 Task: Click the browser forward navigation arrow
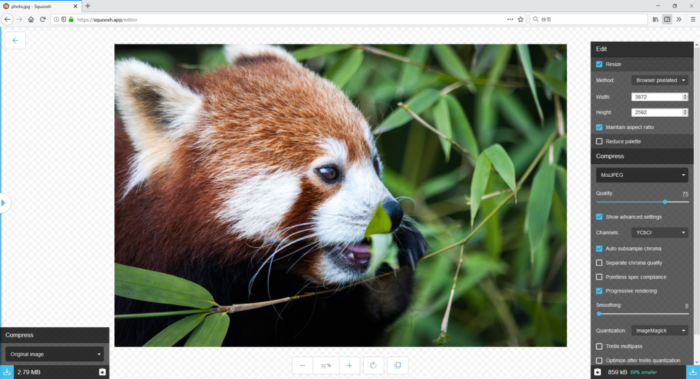tap(19, 19)
